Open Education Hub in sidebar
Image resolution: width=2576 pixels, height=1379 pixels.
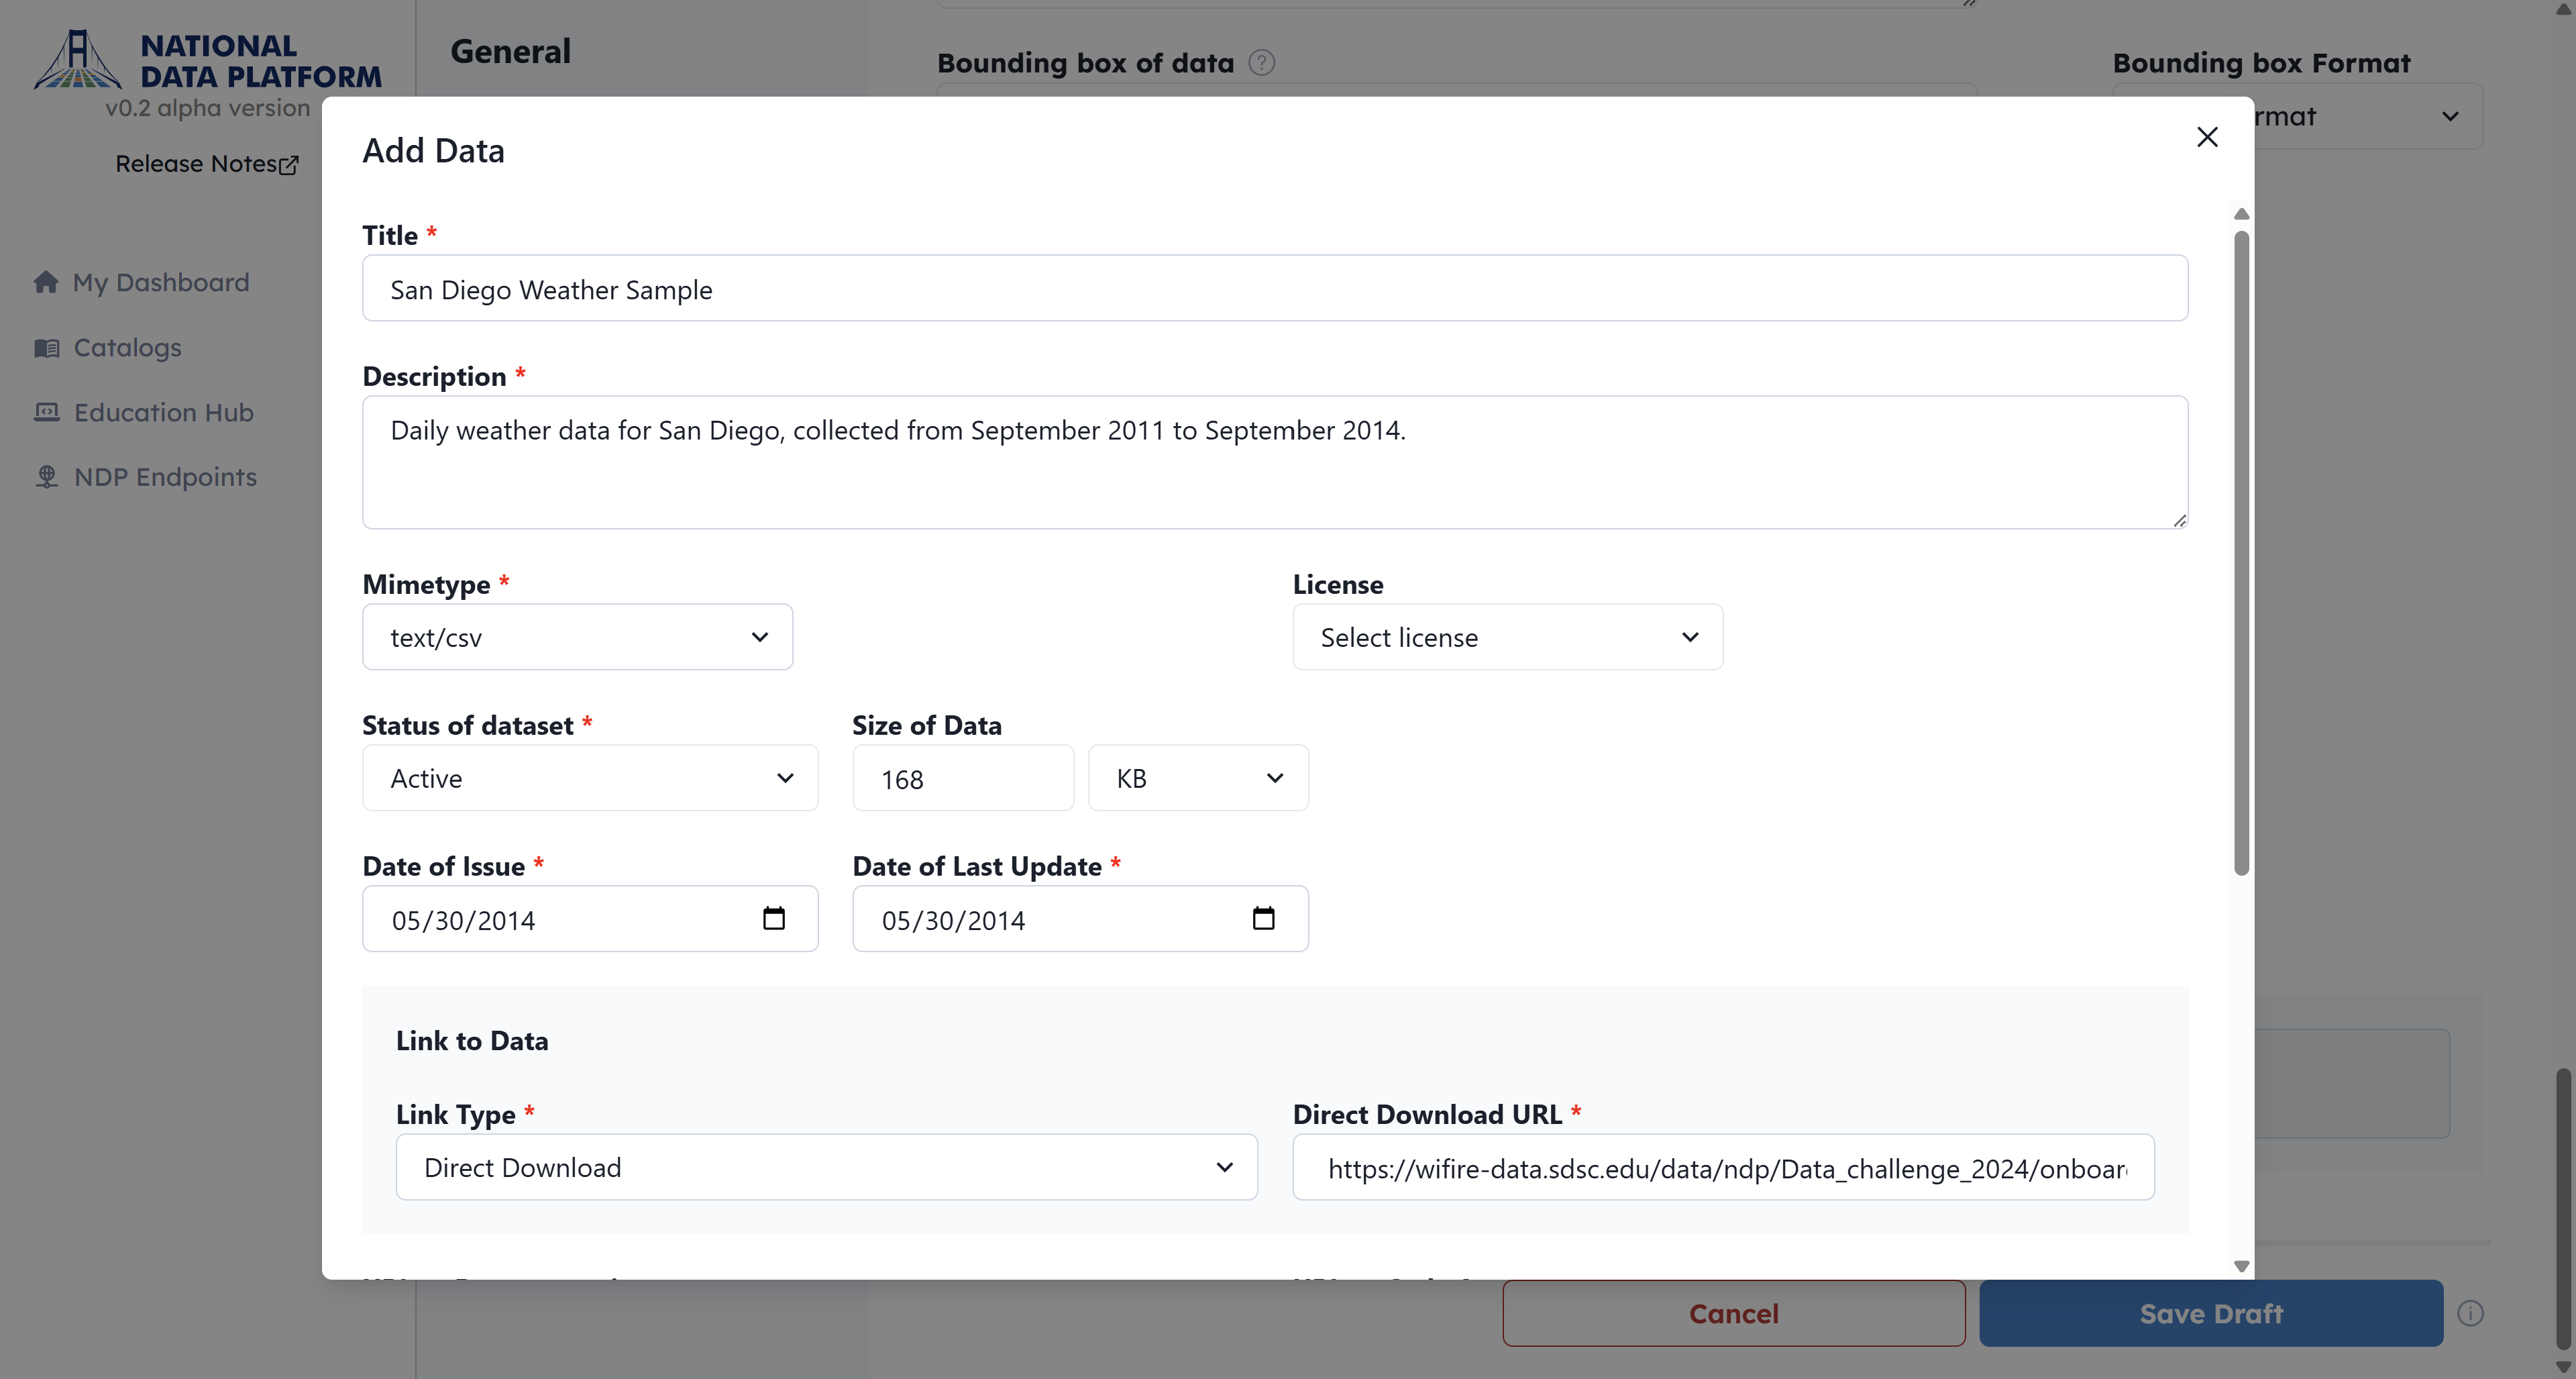[x=163, y=412]
